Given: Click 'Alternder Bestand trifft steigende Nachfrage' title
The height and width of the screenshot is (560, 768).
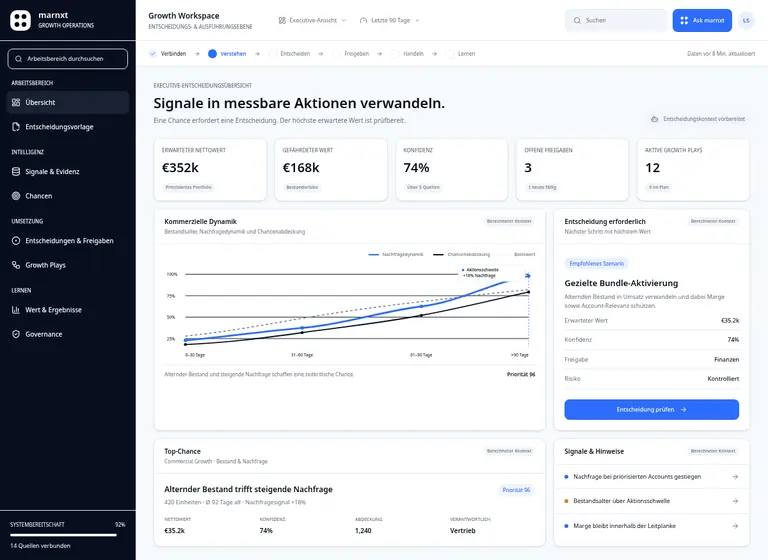Looking at the screenshot, I should click(x=248, y=489).
